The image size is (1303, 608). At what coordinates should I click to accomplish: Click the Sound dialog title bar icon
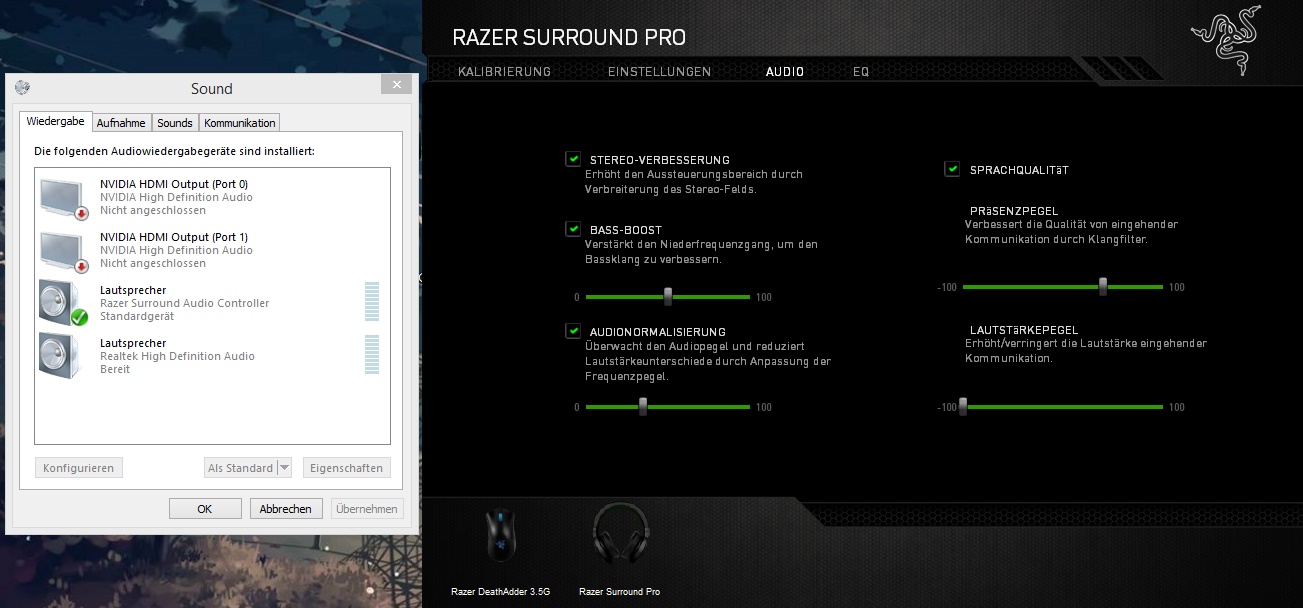23,88
